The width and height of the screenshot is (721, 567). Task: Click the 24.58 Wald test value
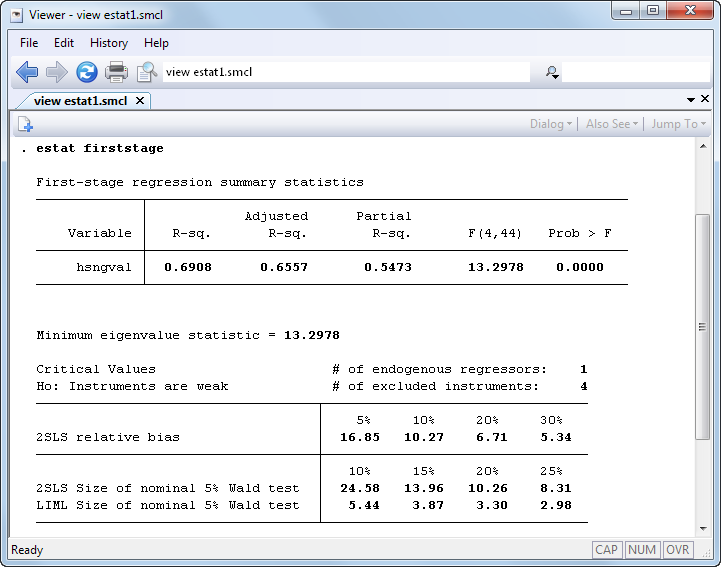pyautogui.click(x=360, y=488)
